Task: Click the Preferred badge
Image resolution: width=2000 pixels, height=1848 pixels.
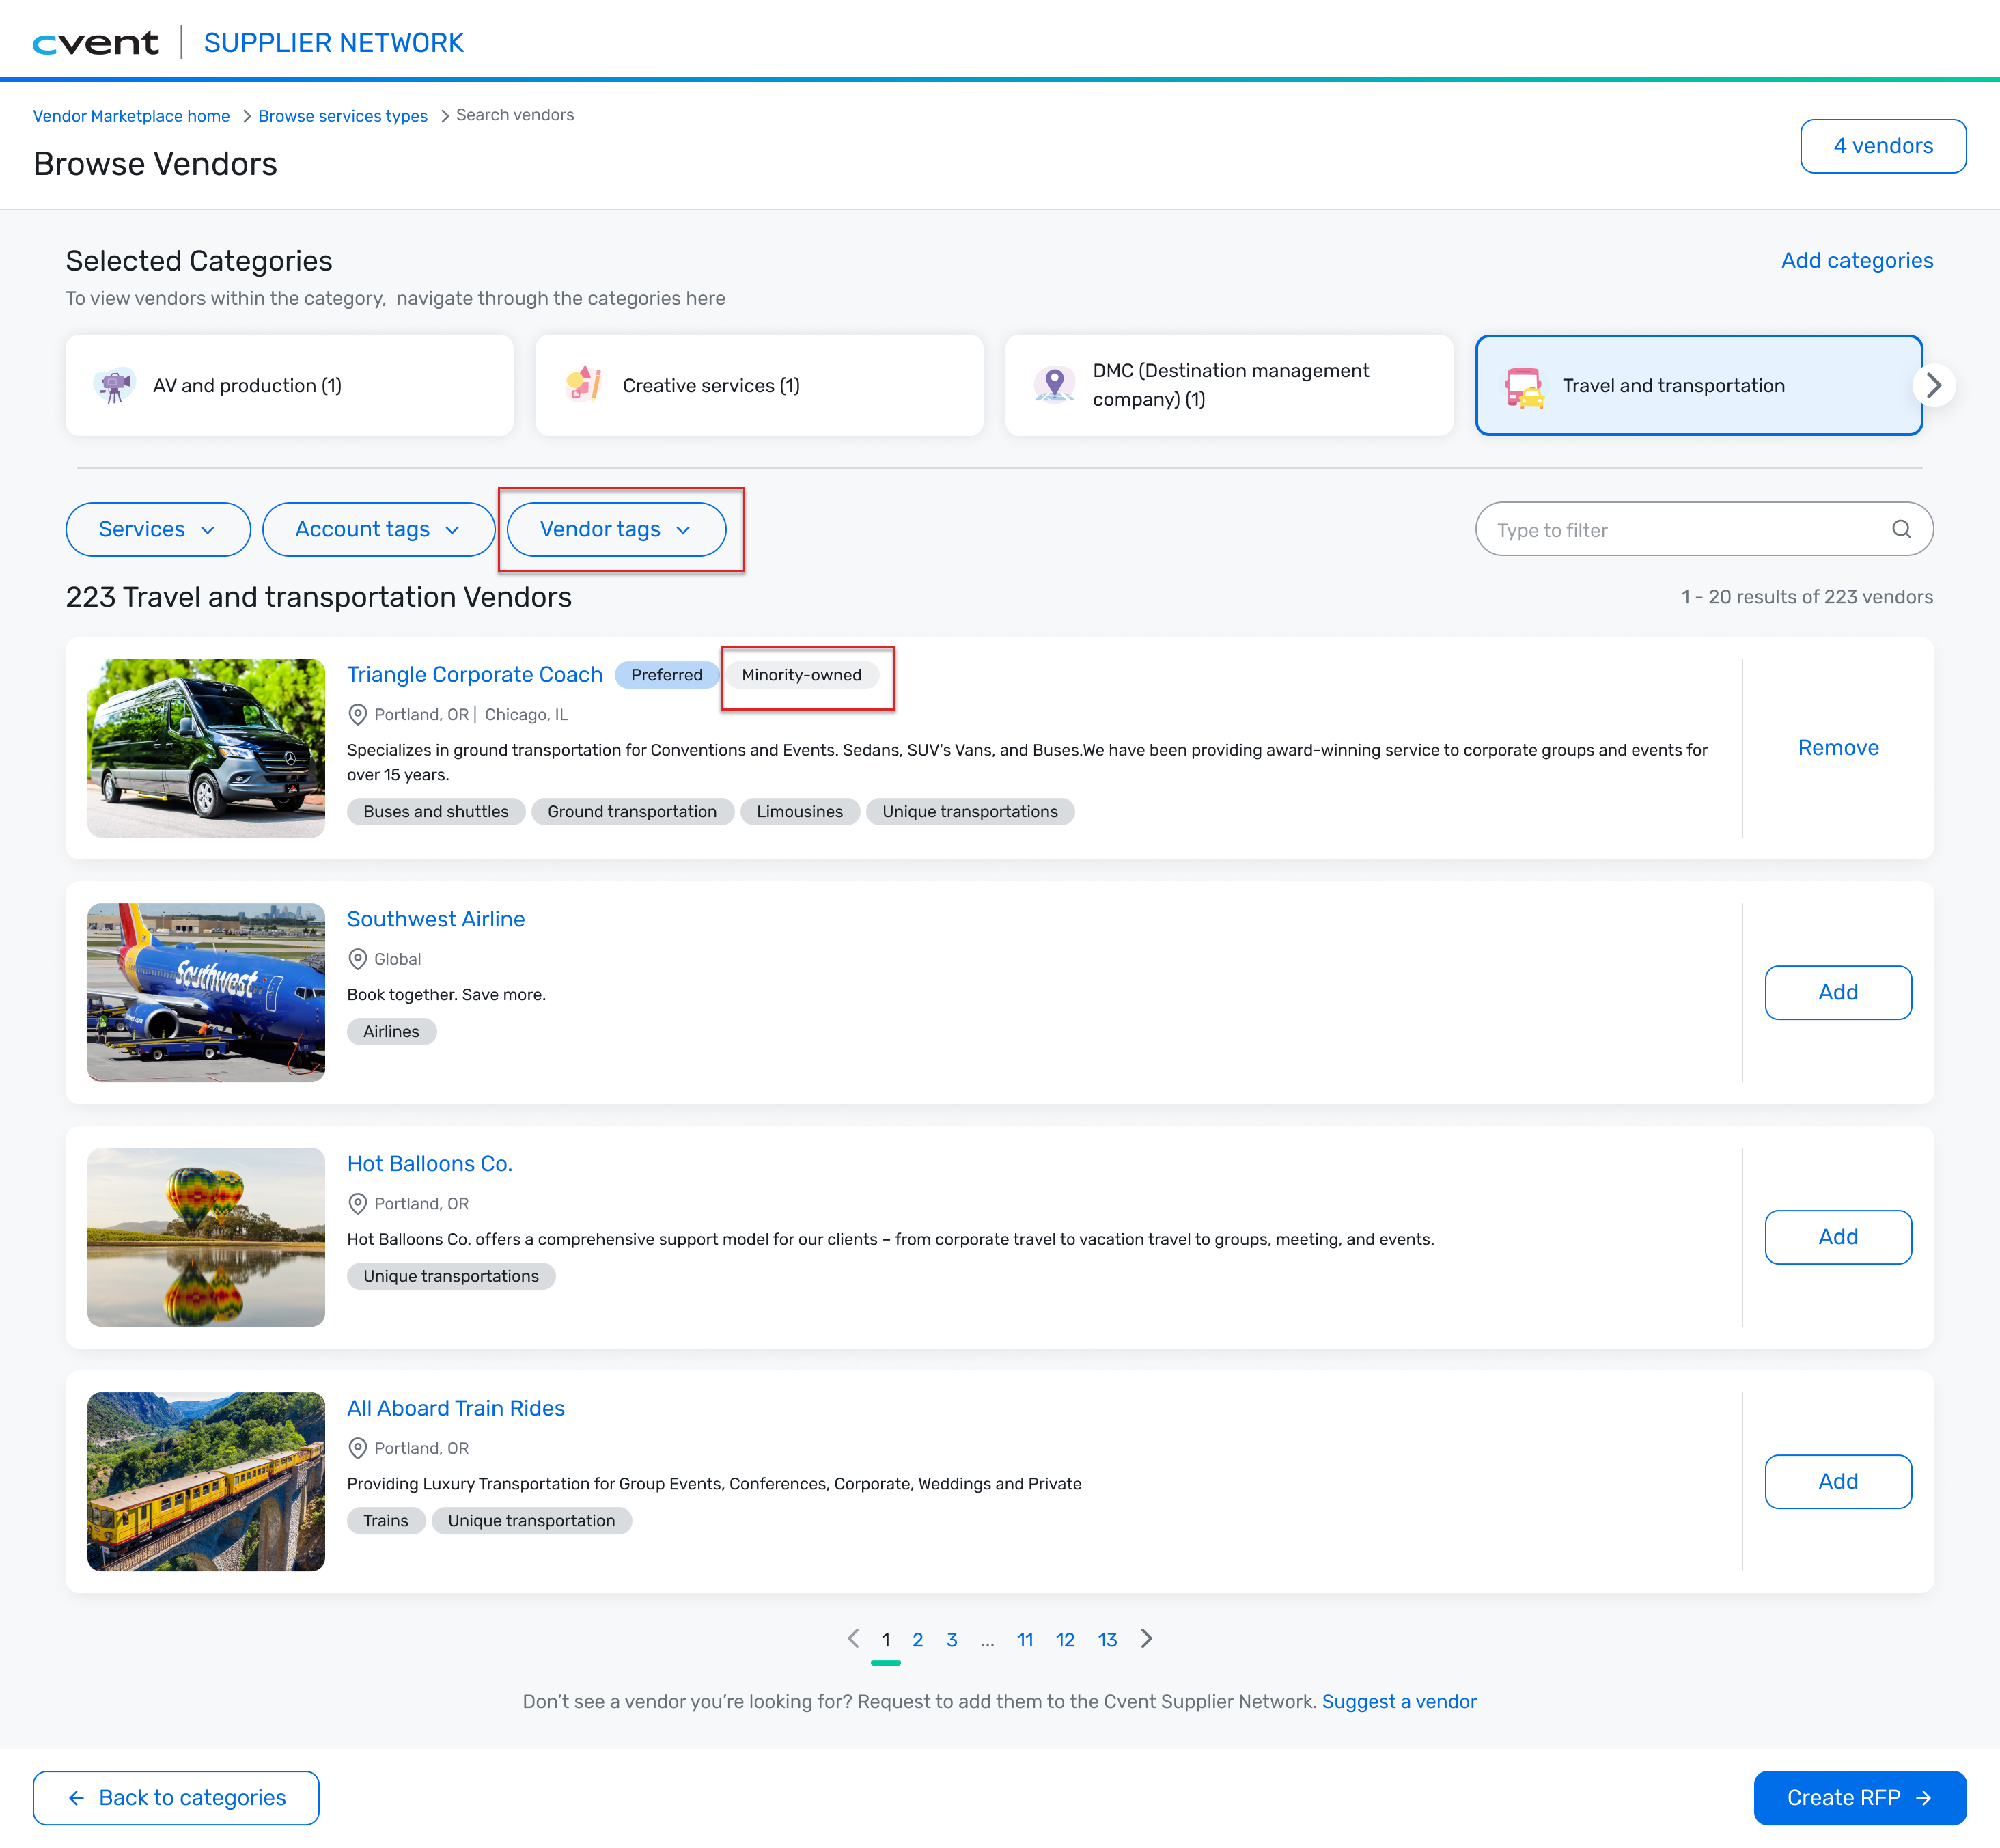Action: tap(667, 675)
